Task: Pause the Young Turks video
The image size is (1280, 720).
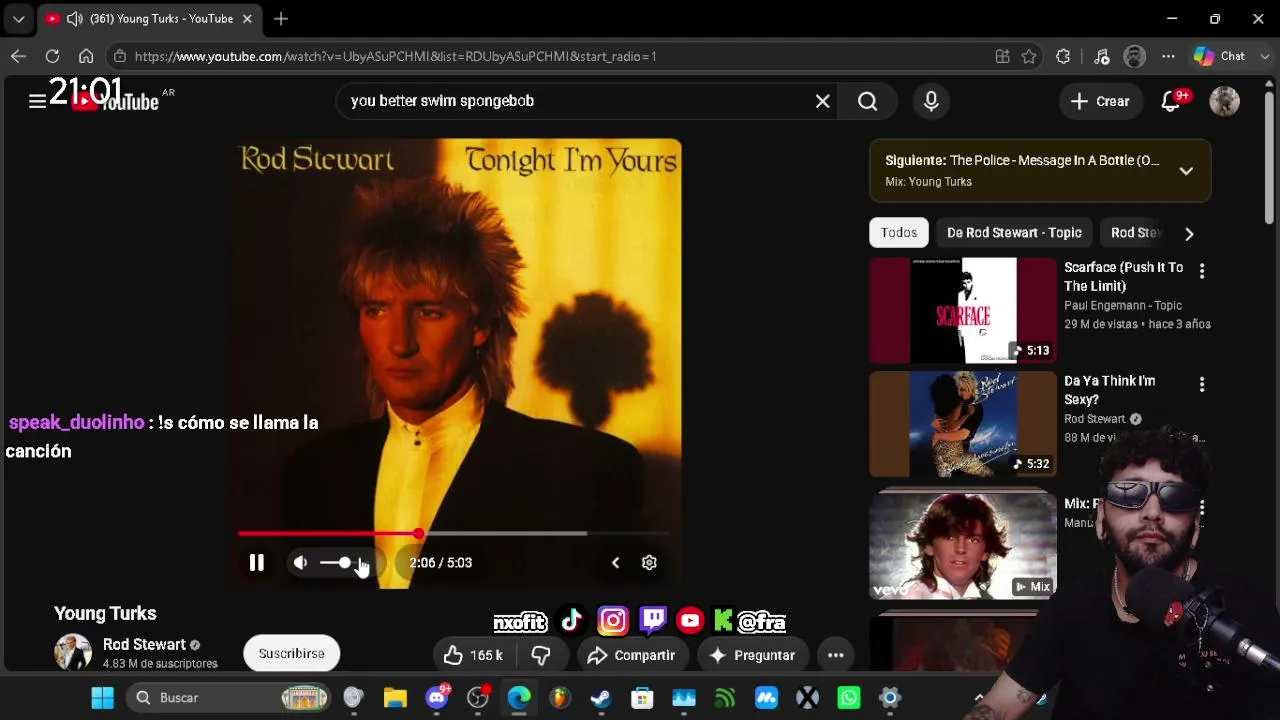Action: coord(257,563)
